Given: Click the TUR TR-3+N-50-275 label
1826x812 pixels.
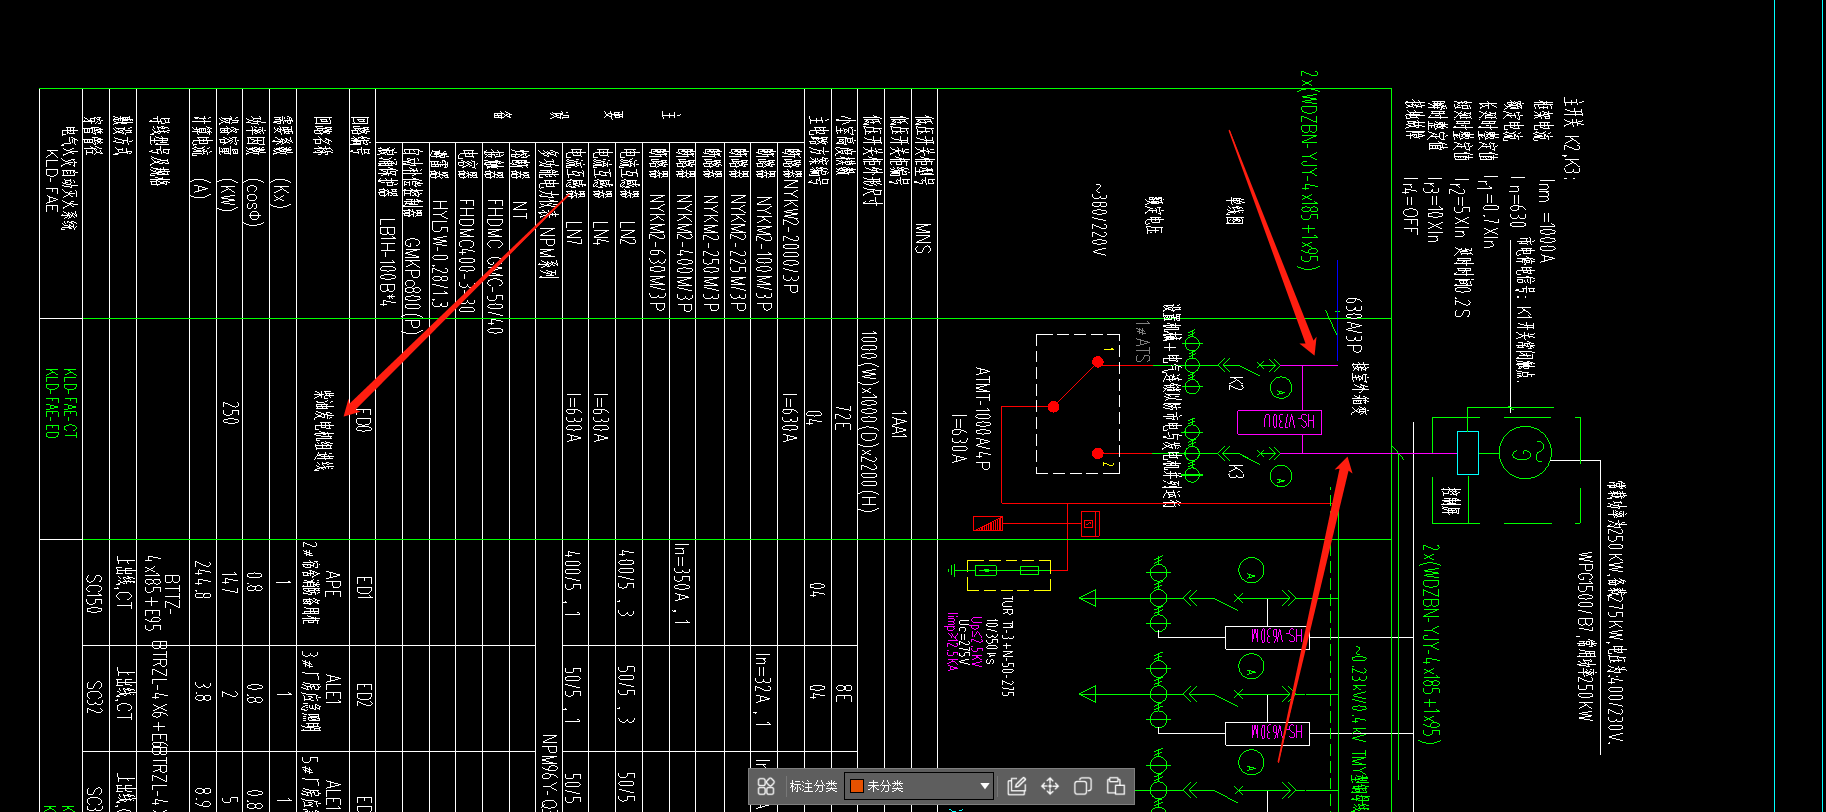Looking at the screenshot, I should pyautogui.click(x=1007, y=644).
